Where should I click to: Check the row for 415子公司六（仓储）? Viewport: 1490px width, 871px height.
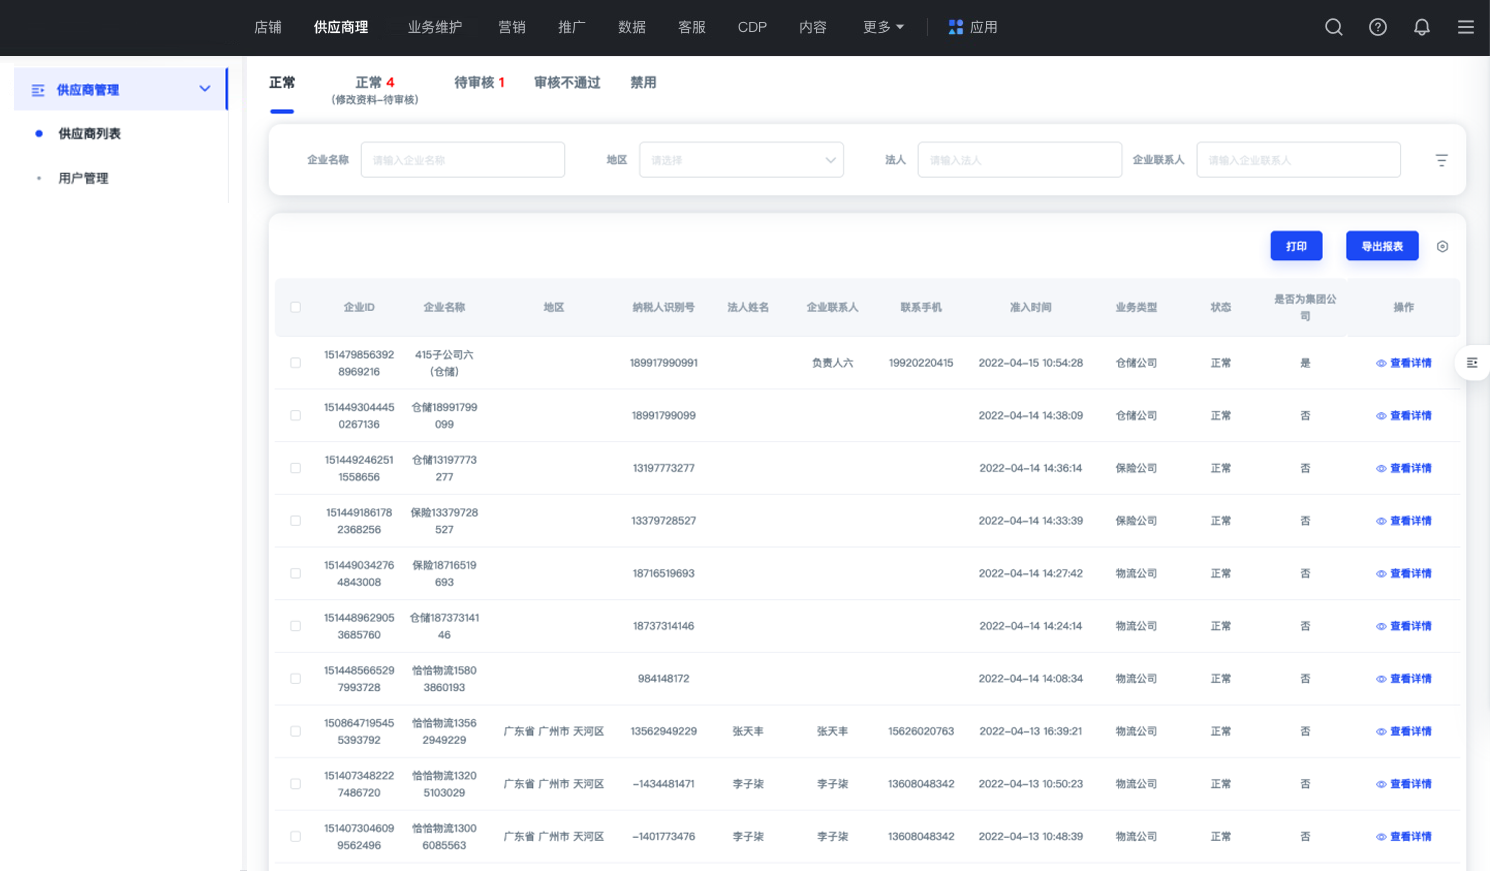(x=295, y=363)
